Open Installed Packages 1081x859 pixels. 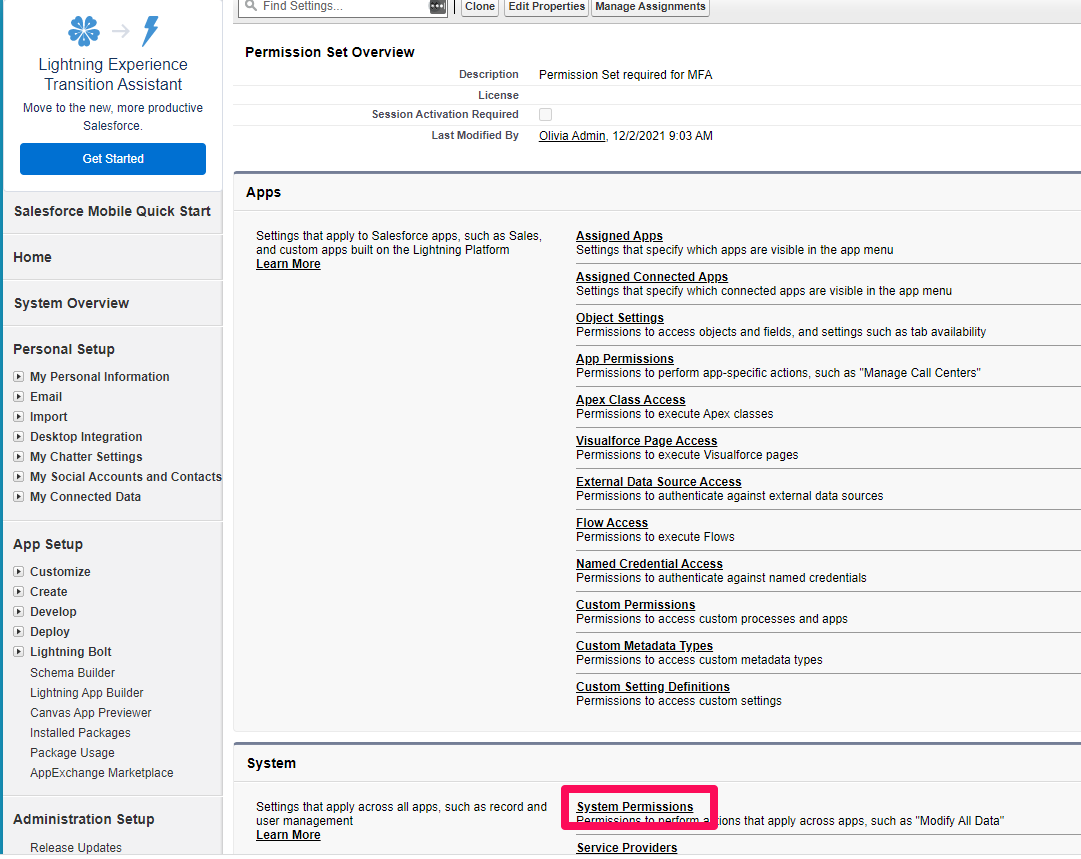(80, 733)
